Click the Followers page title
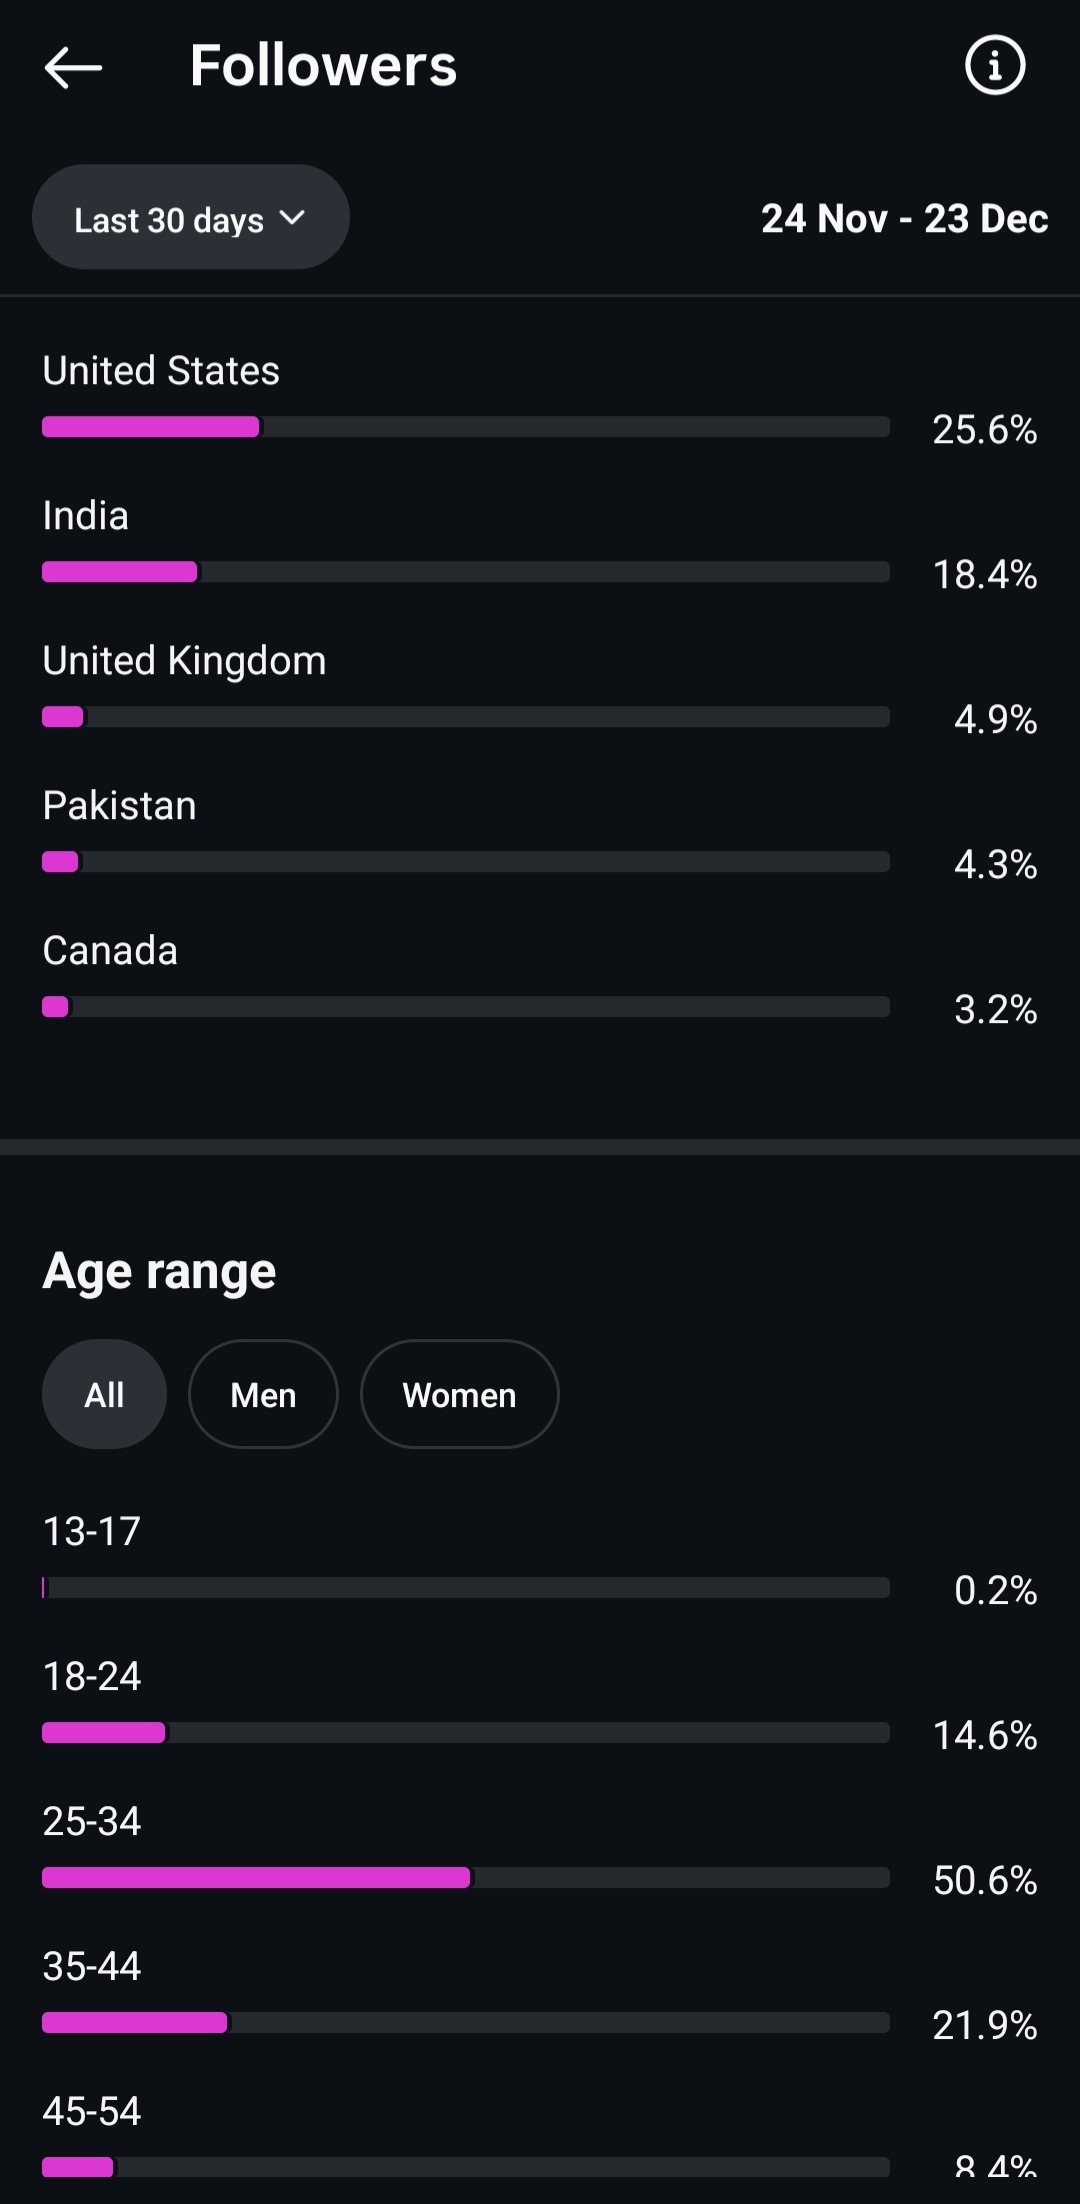Viewport: 1080px width, 2204px height. click(x=323, y=66)
